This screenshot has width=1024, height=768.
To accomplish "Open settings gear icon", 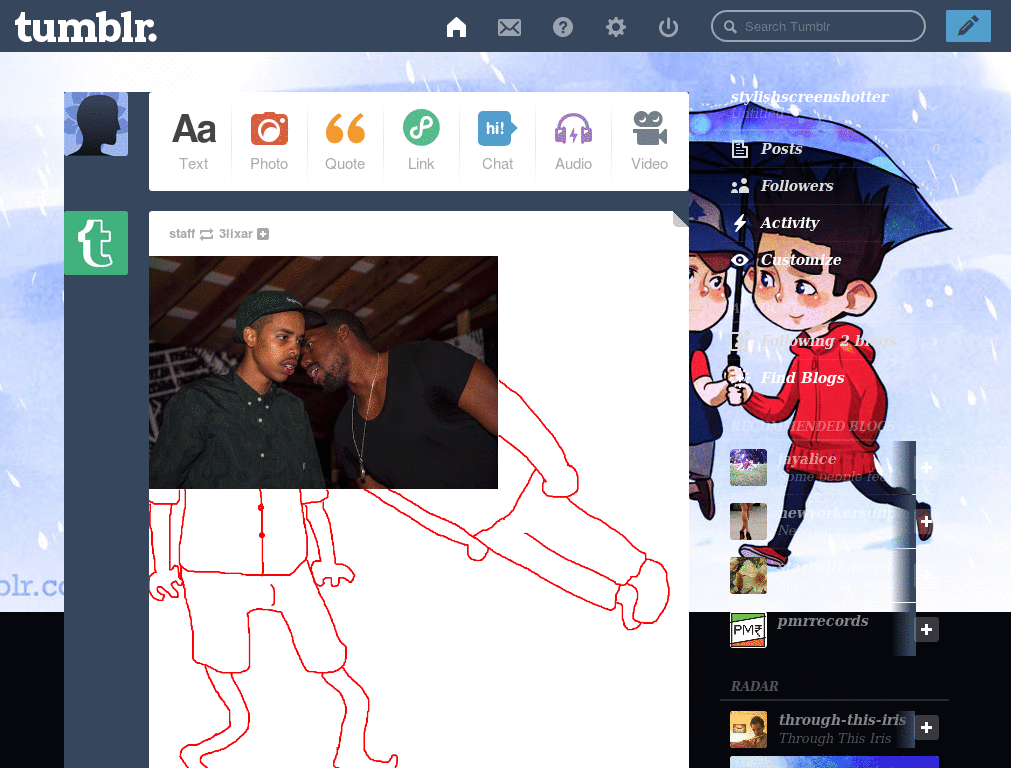I will (x=615, y=27).
